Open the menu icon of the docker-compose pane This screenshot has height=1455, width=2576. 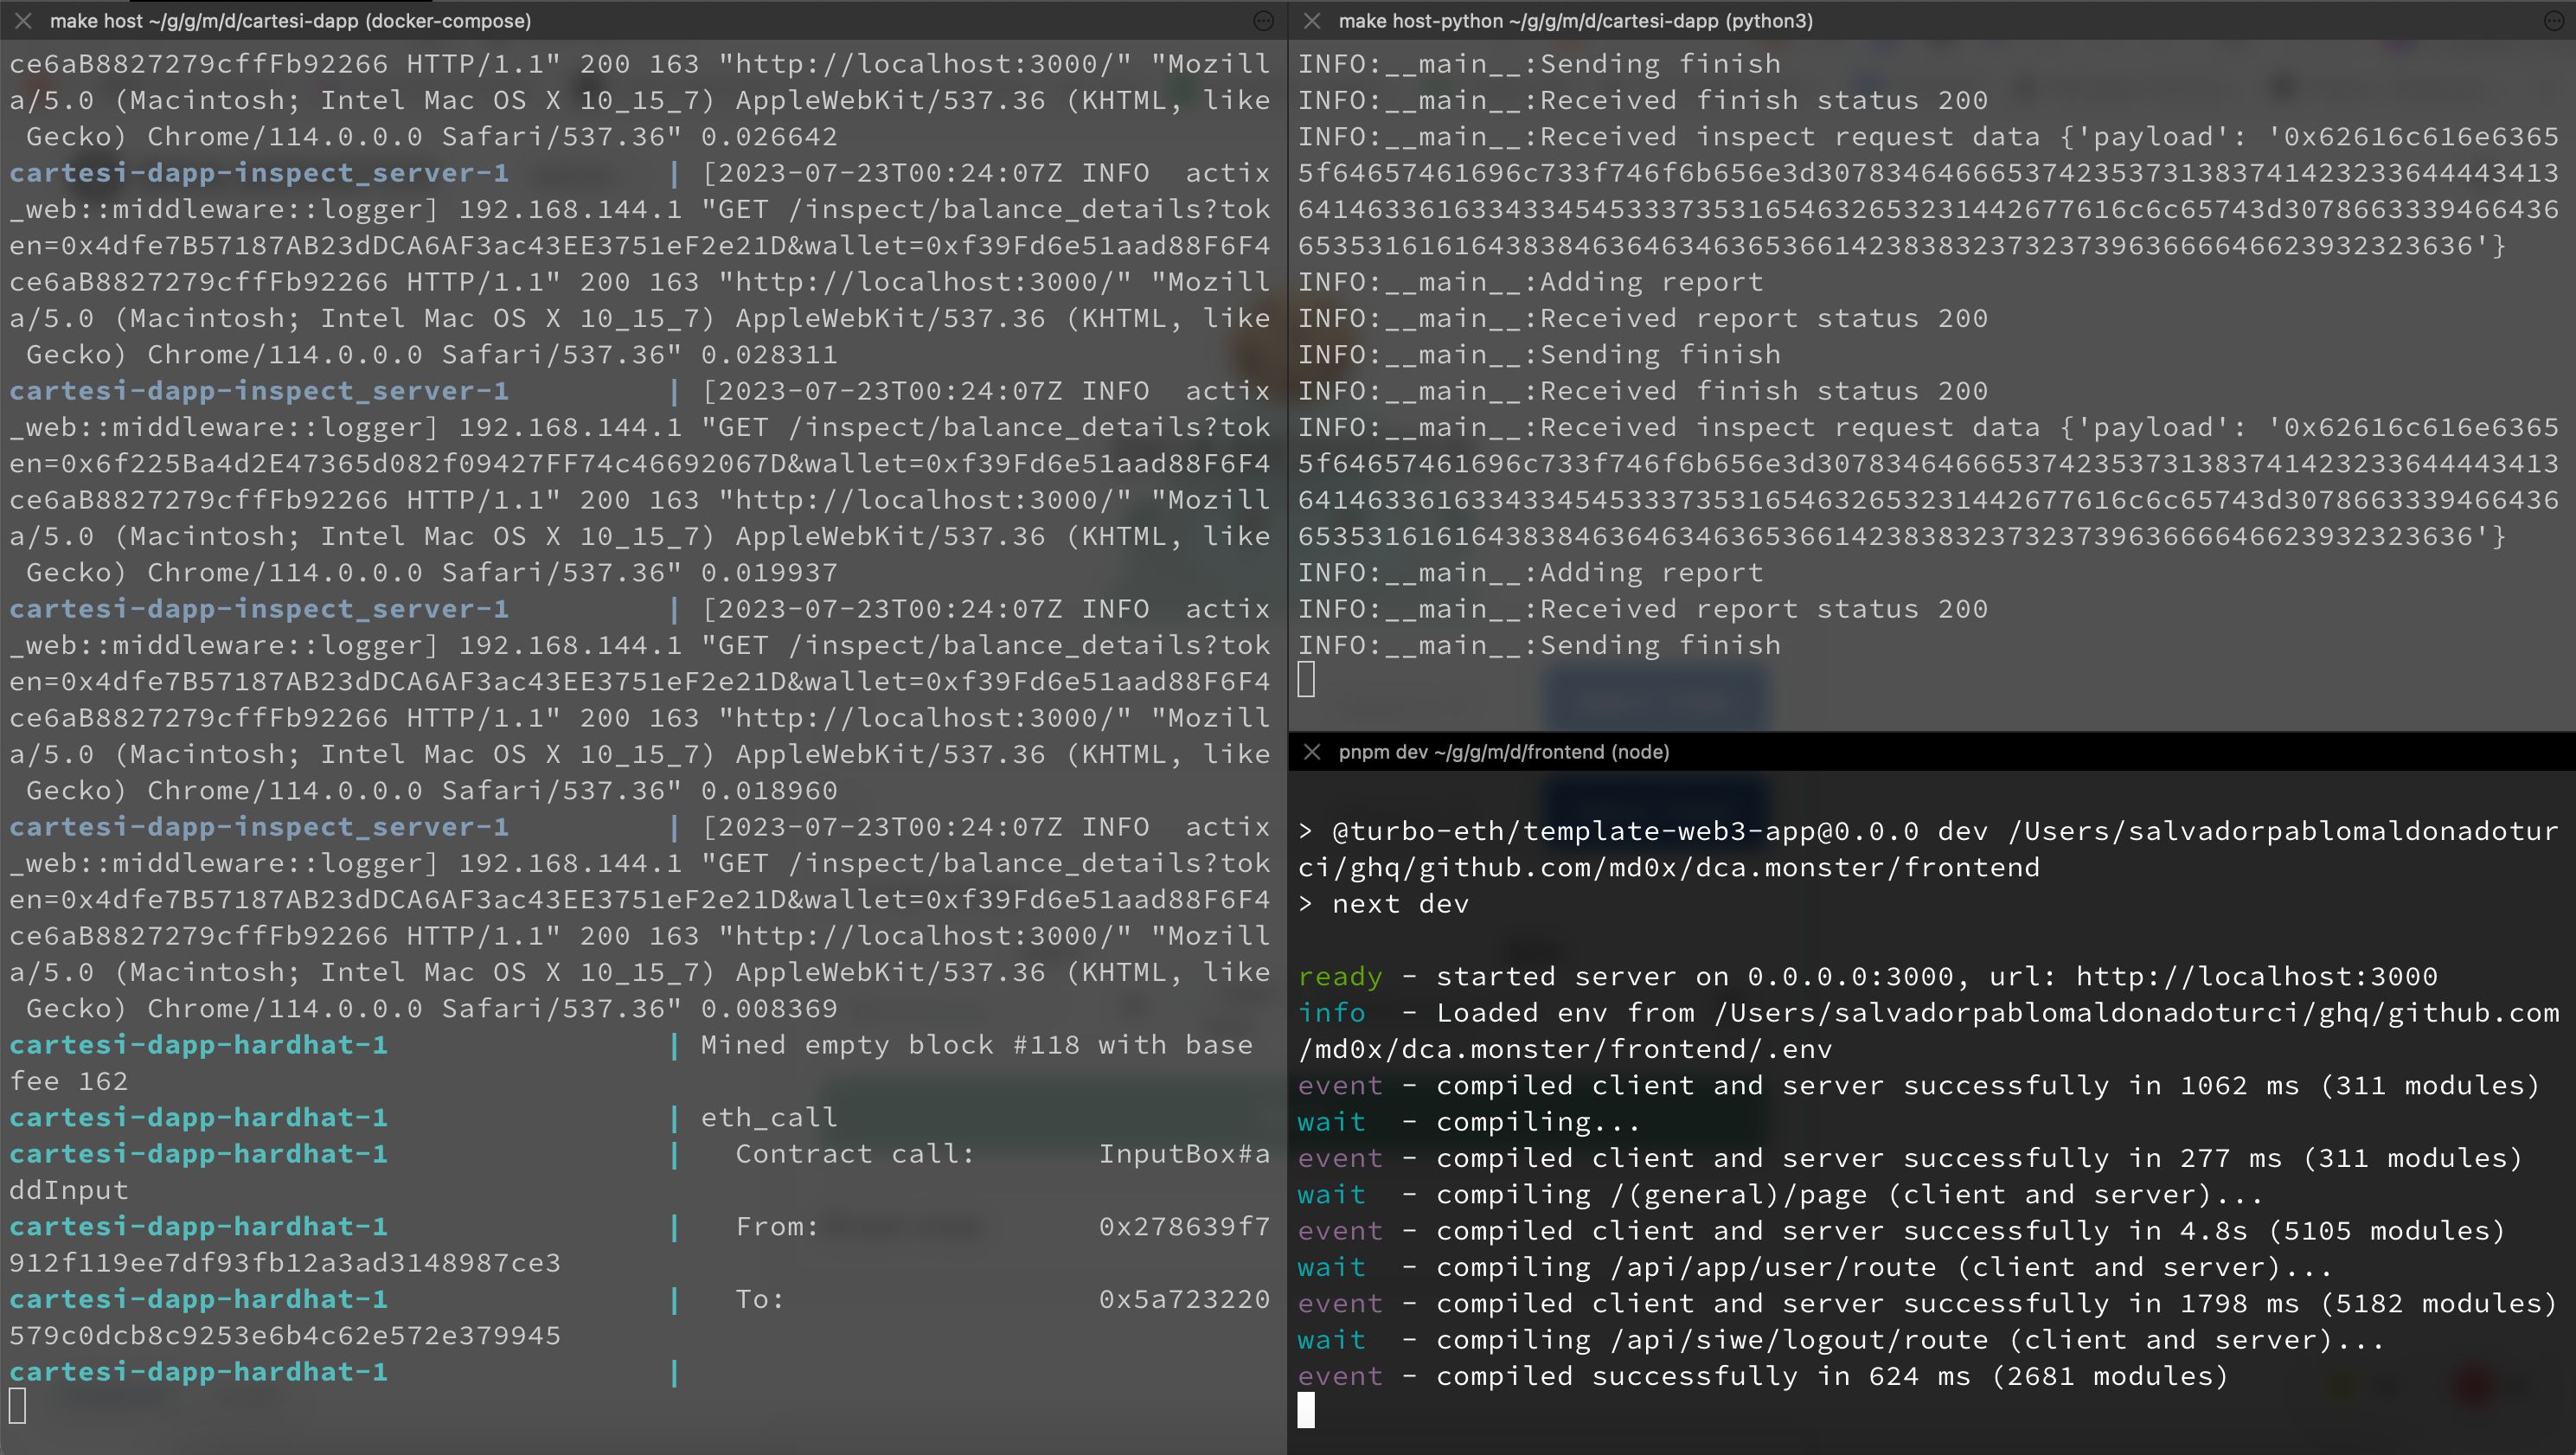click(1264, 21)
